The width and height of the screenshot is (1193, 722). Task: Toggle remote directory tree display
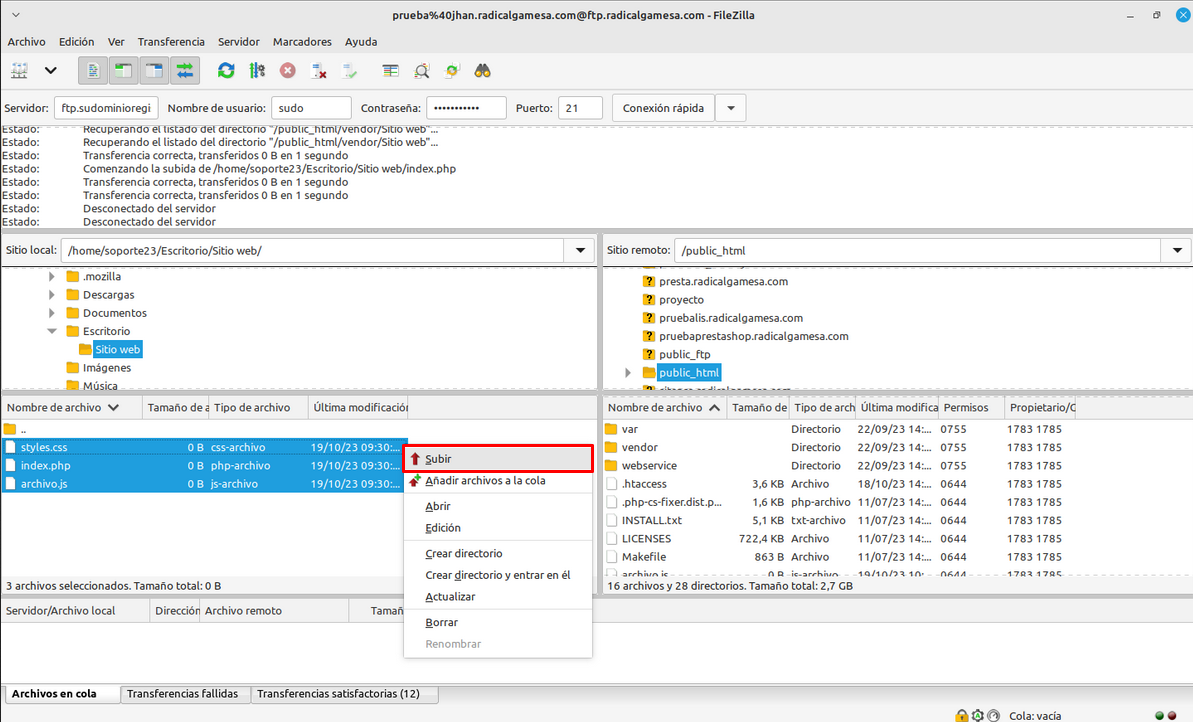coord(154,71)
